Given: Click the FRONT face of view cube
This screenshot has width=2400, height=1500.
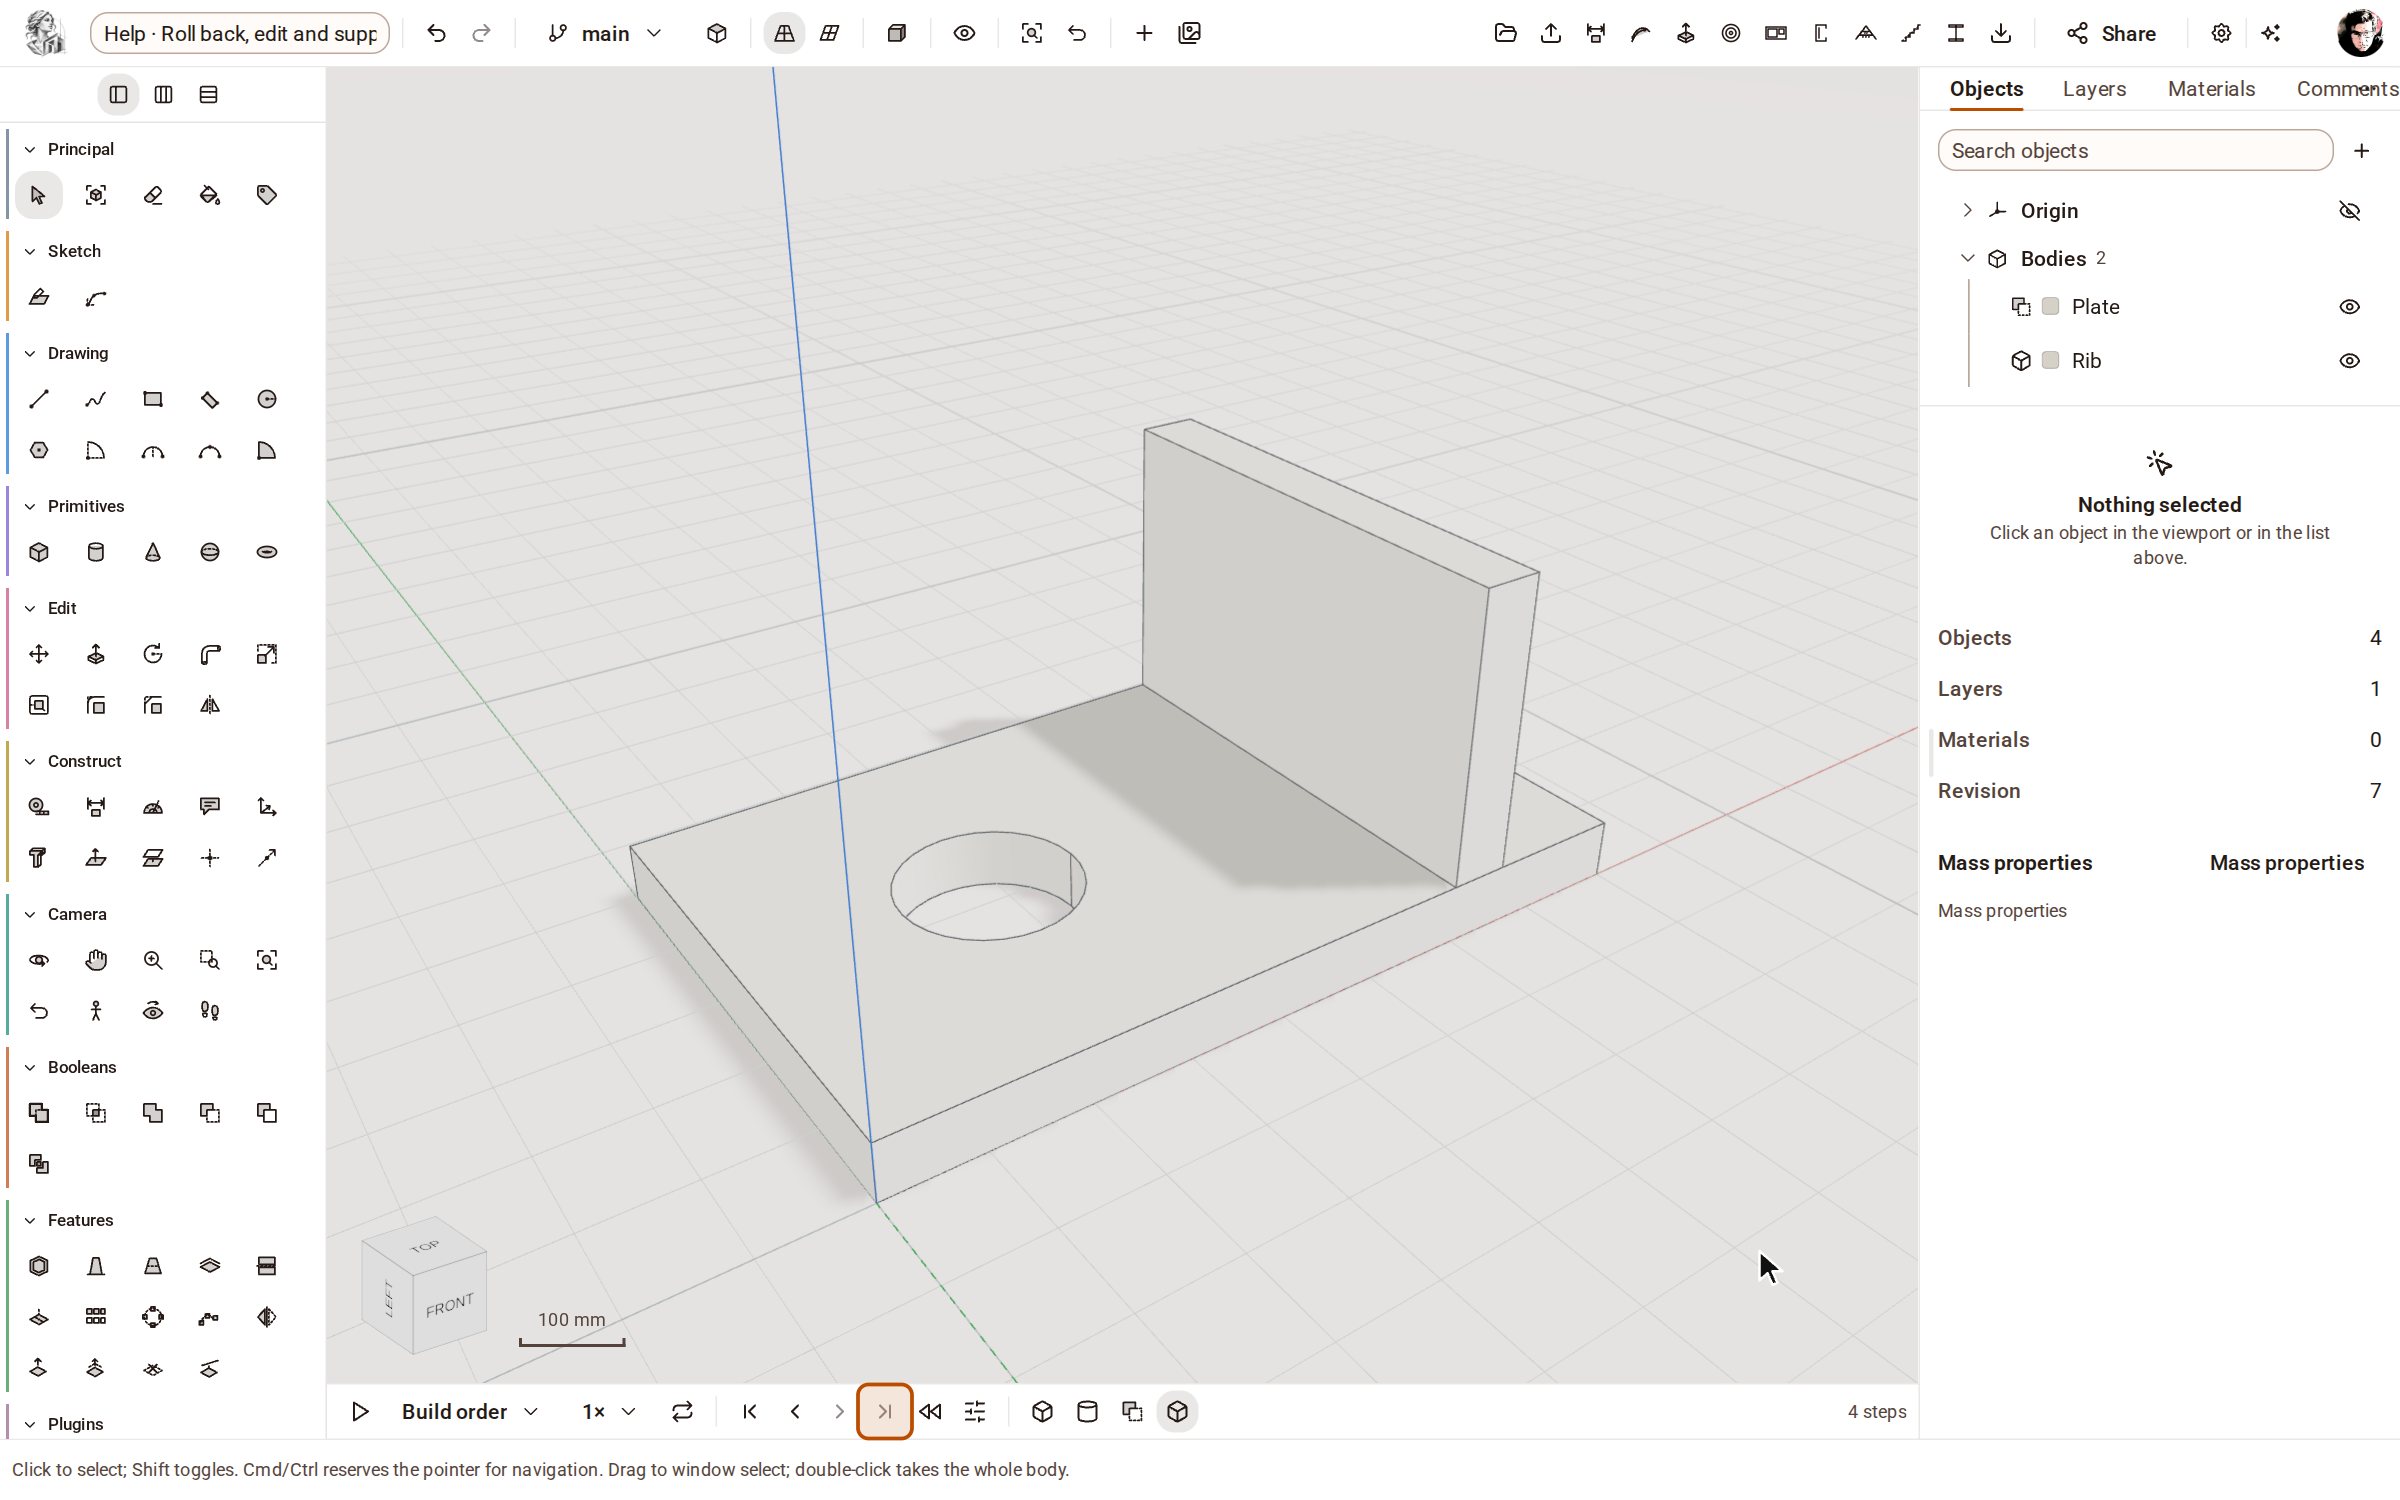Looking at the screenshot, I should pos(449,1305).
